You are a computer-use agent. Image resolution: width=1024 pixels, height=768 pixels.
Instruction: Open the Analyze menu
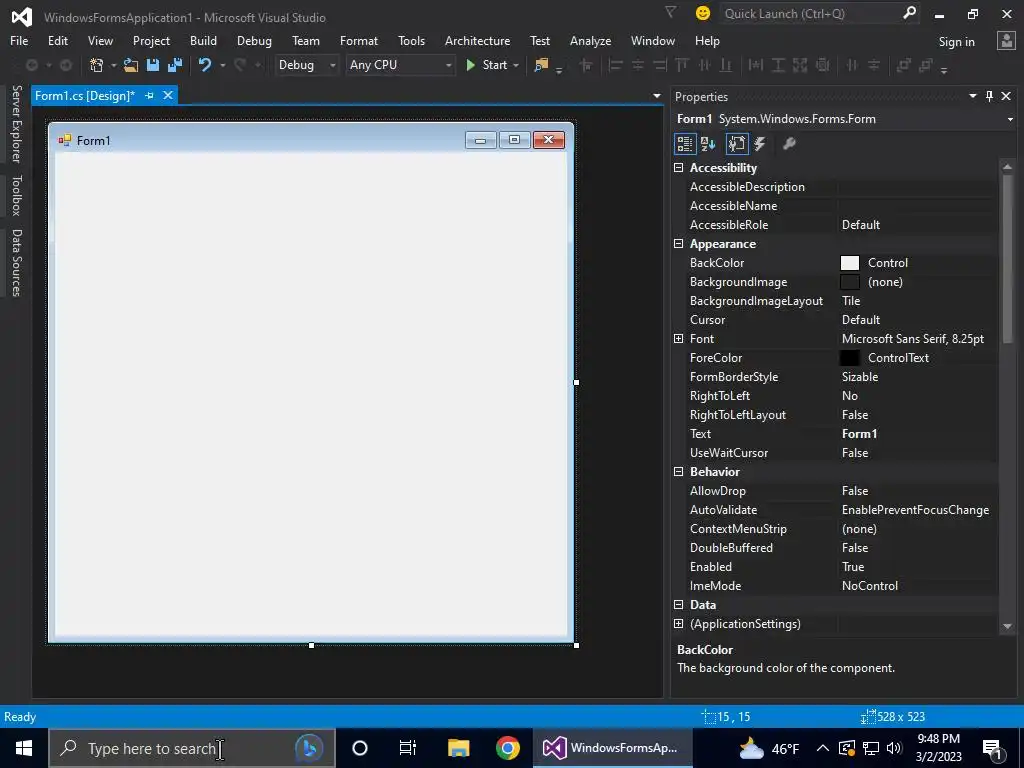click(590, 40)
